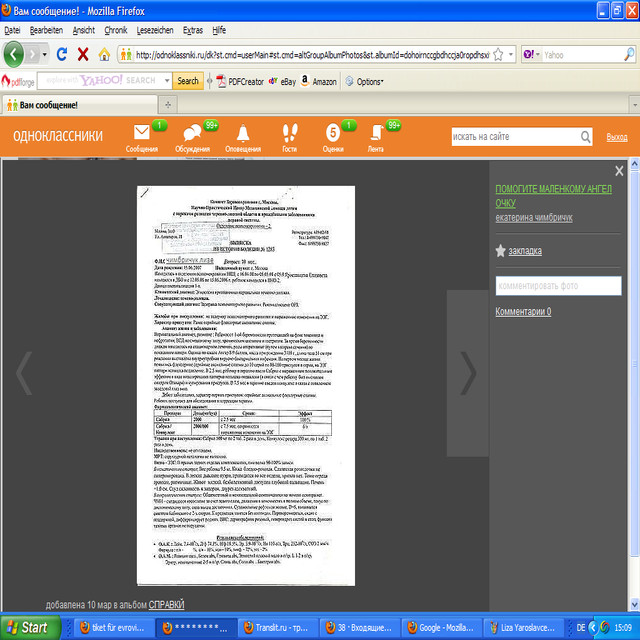The width and height of the screenshot is (640, 640).
Task: Click the Firefox home icon
Action: (x=105, y=54)
